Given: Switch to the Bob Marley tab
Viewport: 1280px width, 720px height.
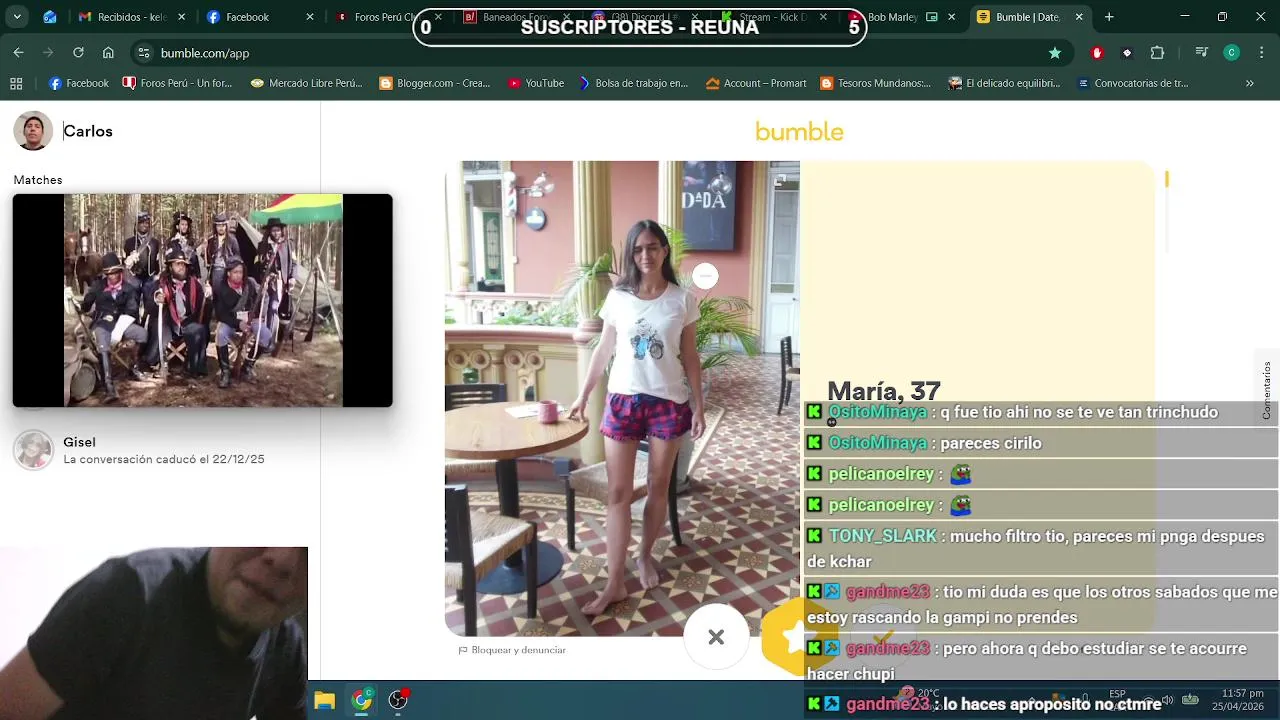Looking at the screenshot, I should (x=905, y=17).
